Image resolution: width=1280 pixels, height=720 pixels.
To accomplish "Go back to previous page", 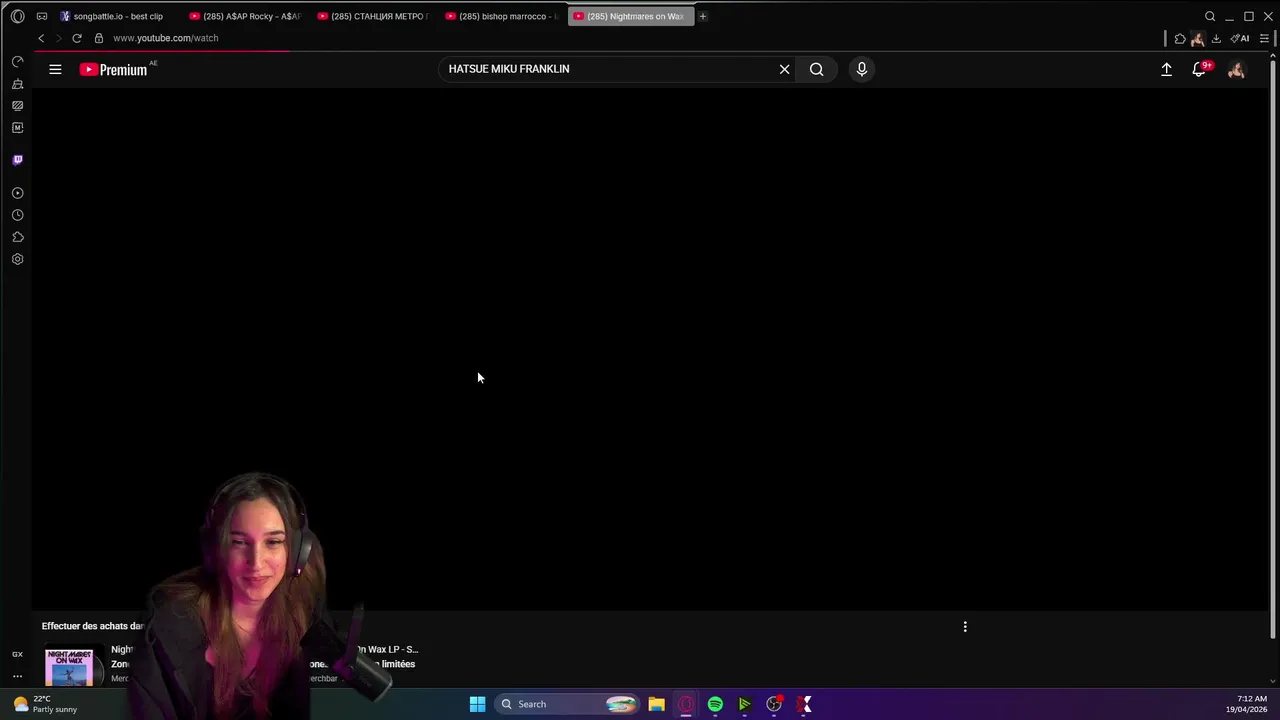I will 41,38.
